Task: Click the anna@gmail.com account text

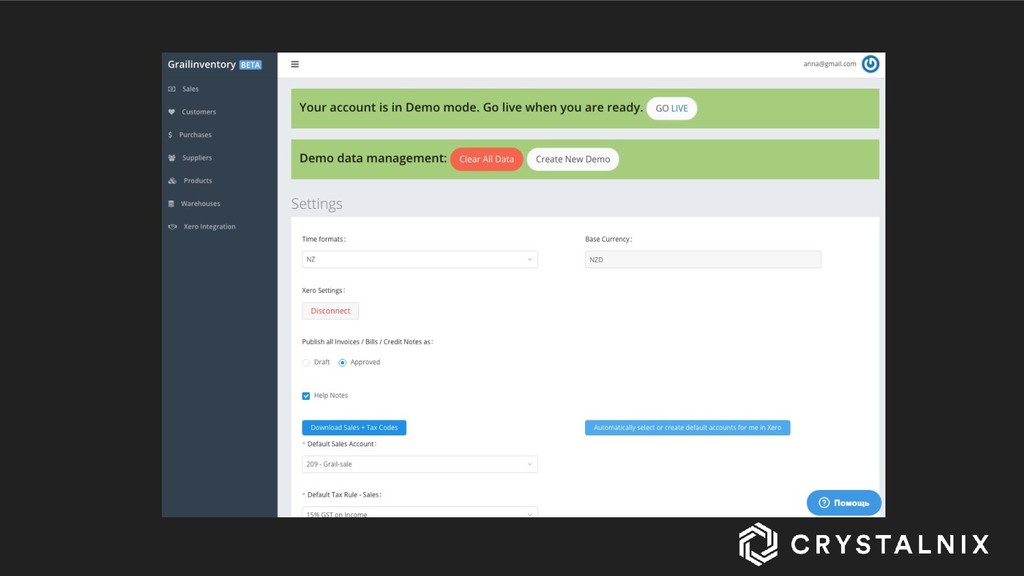Action: (x=829, y=64)
